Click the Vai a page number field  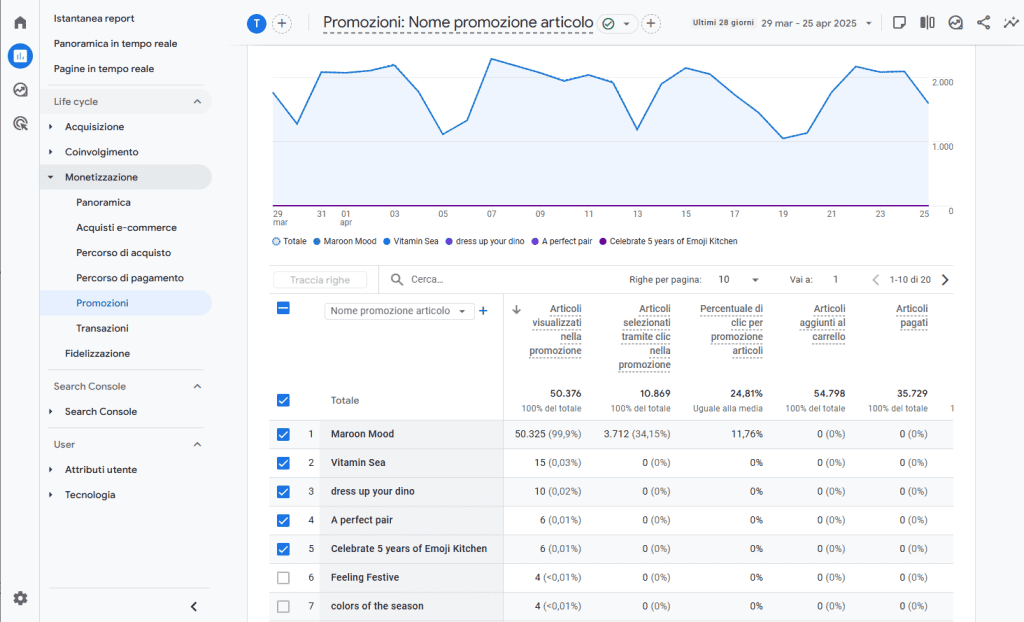pyautogui.click(x=835, y=280)
